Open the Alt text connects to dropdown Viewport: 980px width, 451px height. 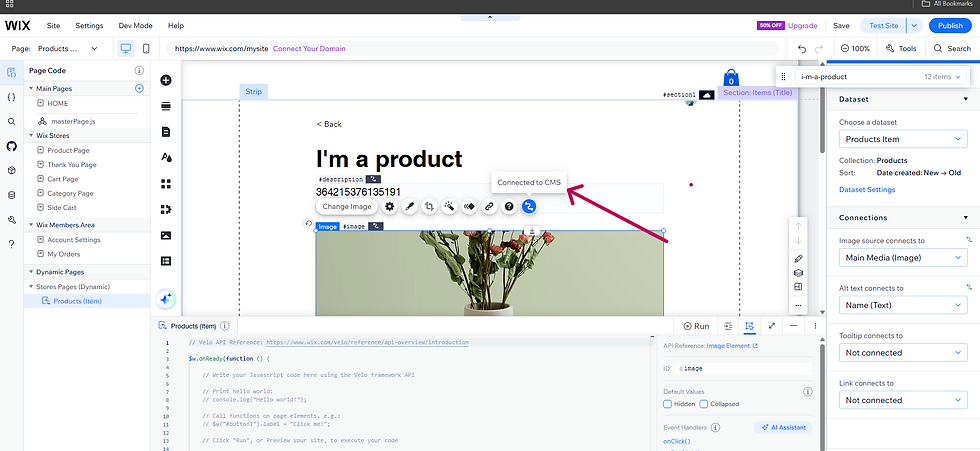tap(903, 305)
